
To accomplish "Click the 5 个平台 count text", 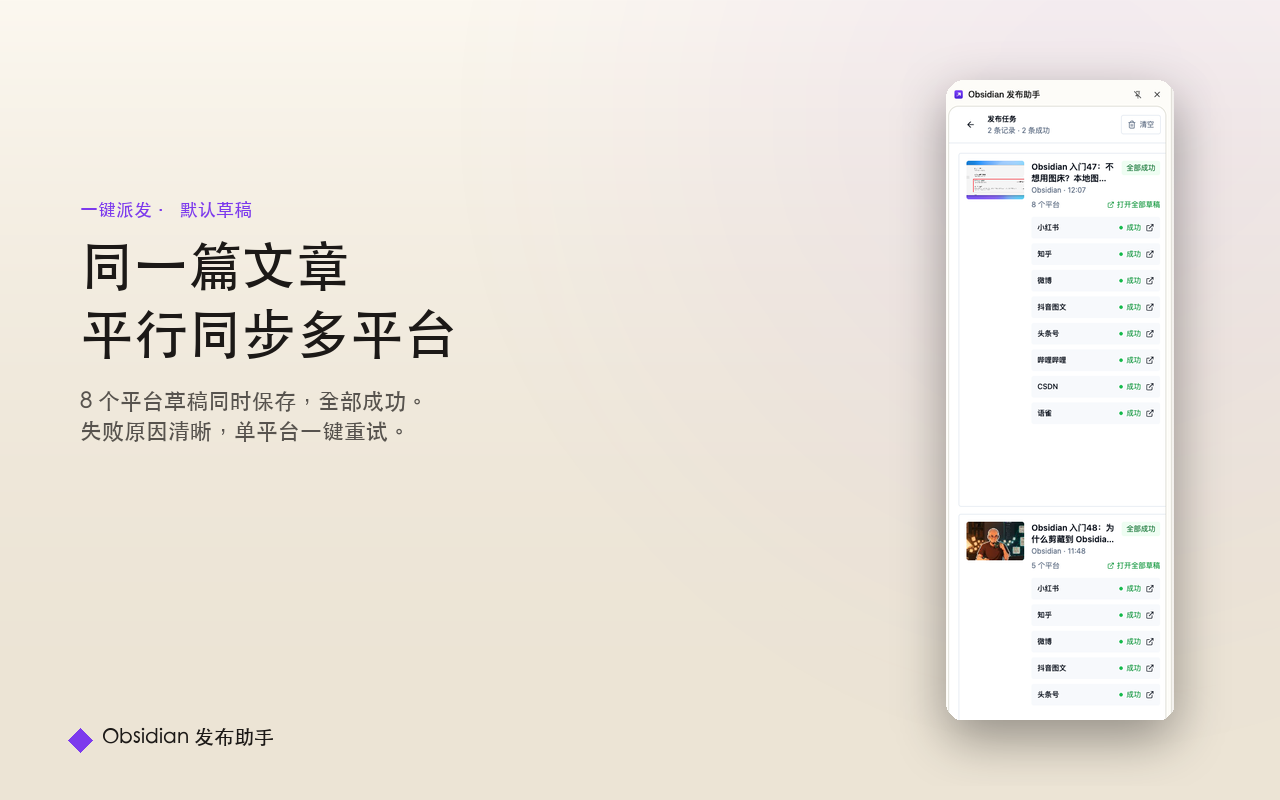I will [1046, 565].
